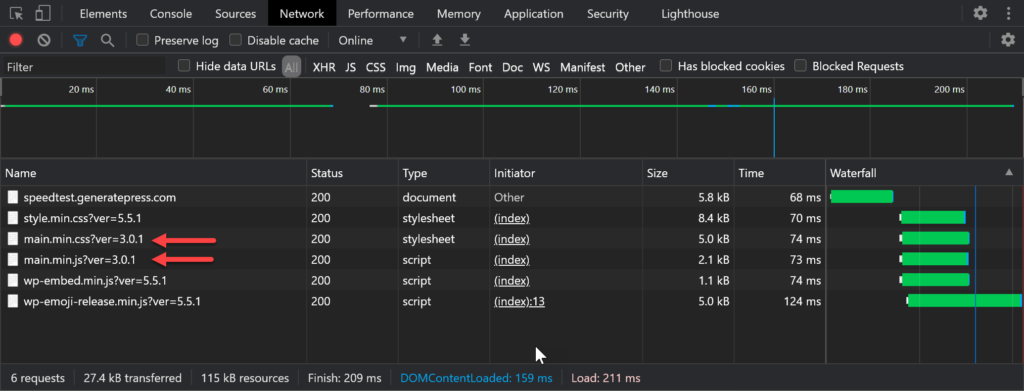This screenshot has width=1024, height=391.
Task: Filter requests by WS
Action: [541, 67]
